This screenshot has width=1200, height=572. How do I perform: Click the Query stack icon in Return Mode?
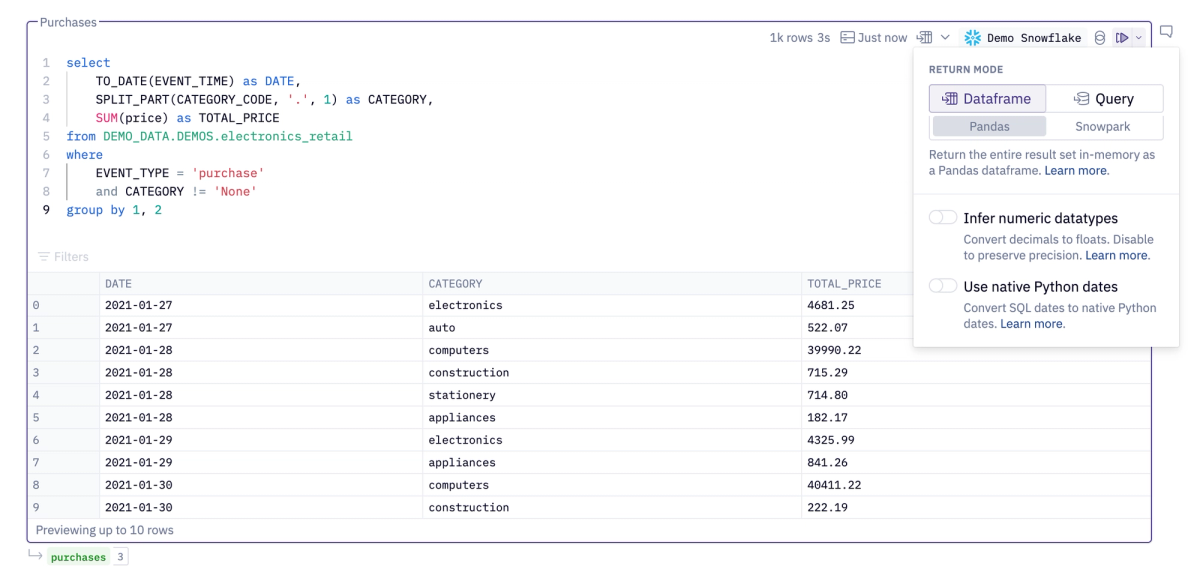click(1083, 99)
